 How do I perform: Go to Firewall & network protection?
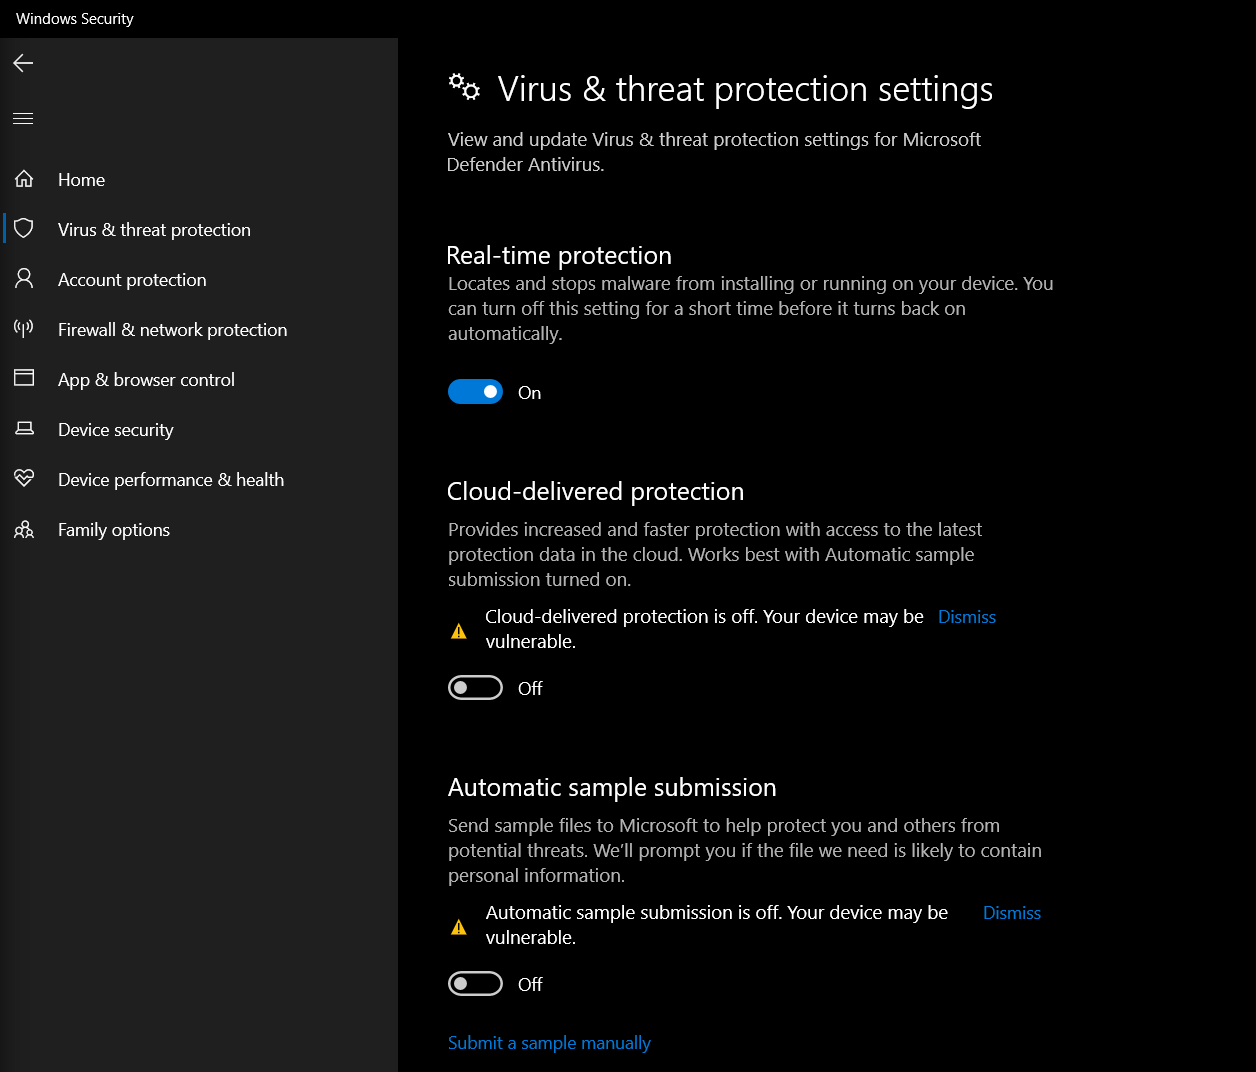point(172,329)
